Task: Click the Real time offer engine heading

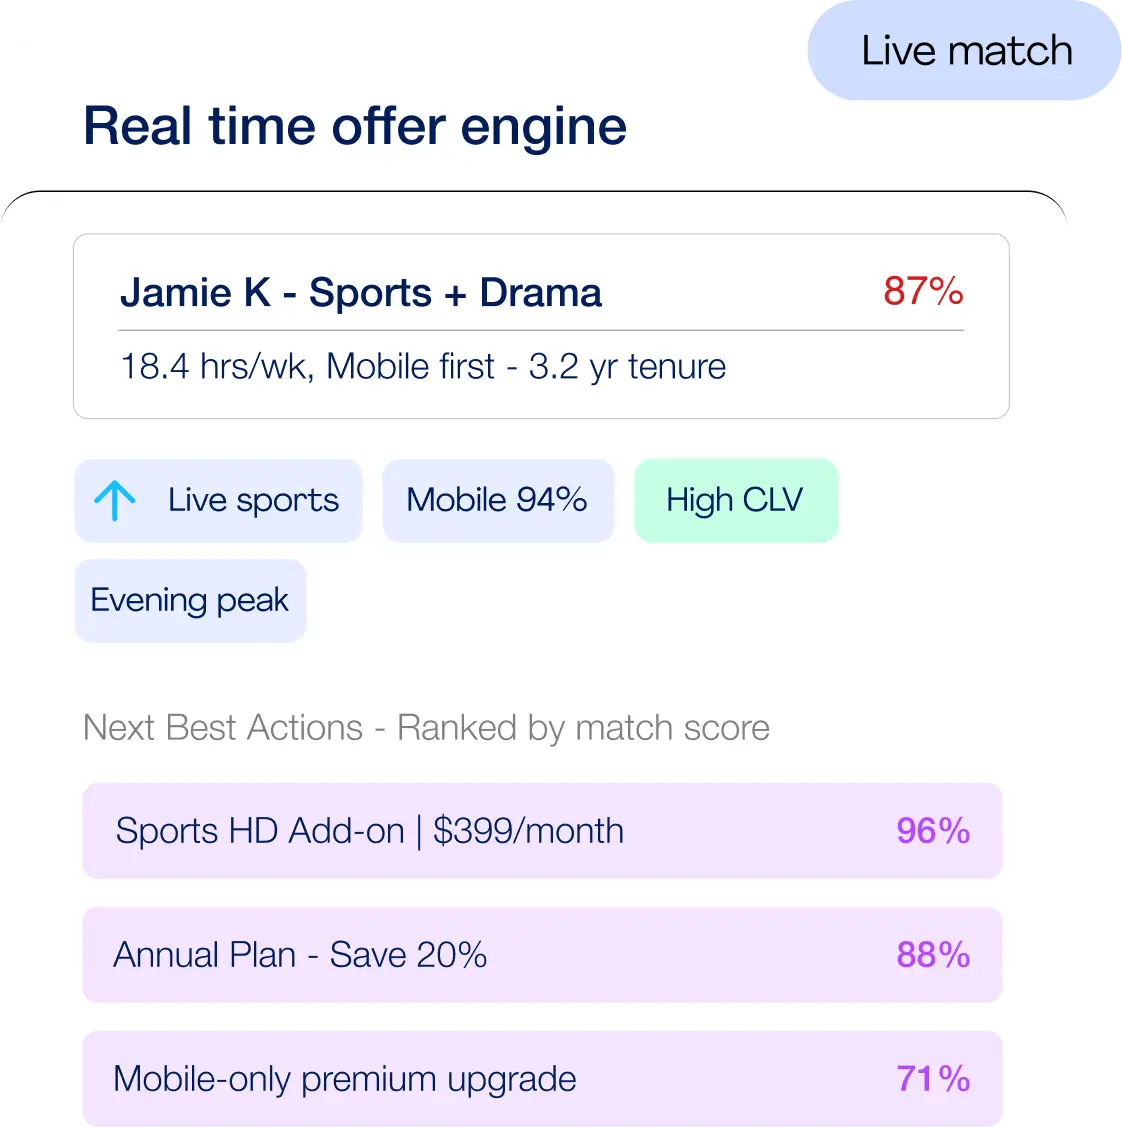Action: pyautogui.click(x=355, y=127)
